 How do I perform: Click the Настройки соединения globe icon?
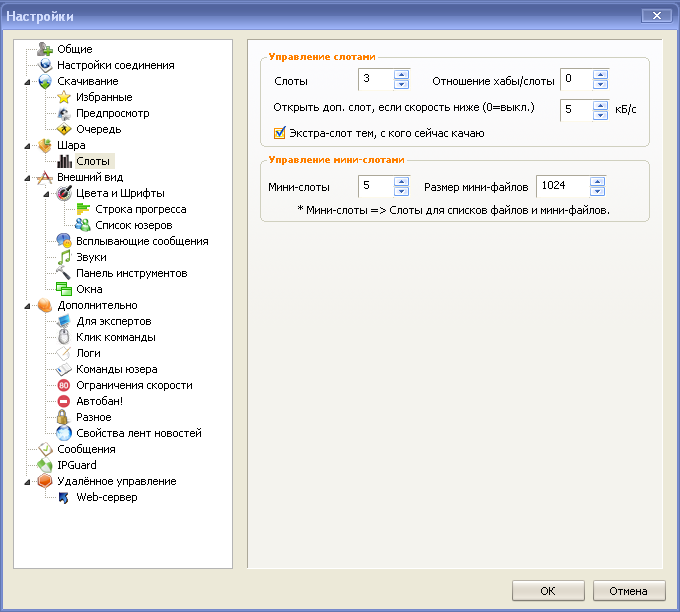(x=45, y=65)
